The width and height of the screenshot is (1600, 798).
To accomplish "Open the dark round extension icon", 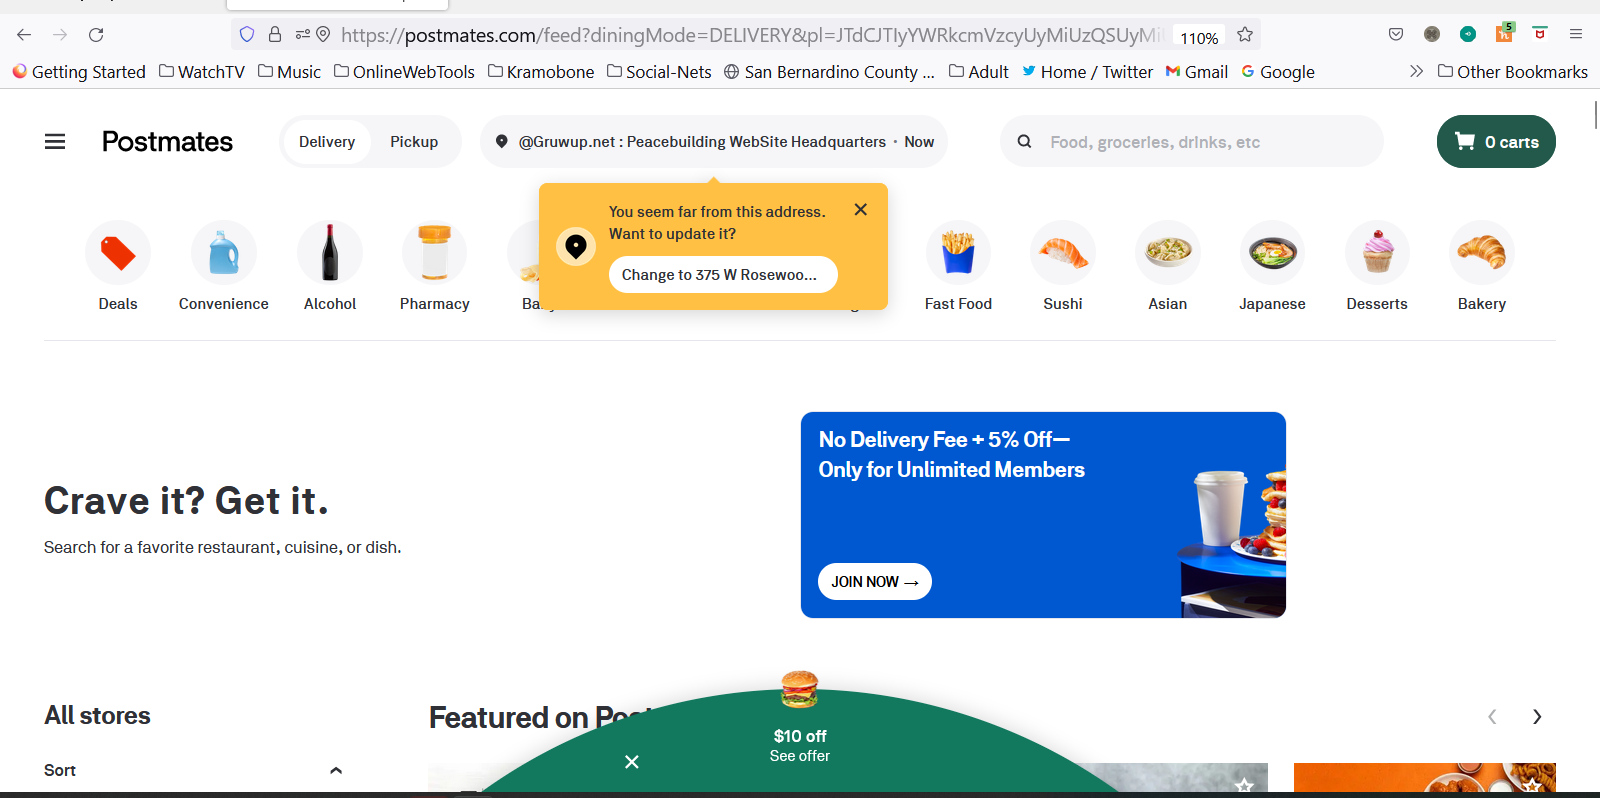I will click(1432, 34).
